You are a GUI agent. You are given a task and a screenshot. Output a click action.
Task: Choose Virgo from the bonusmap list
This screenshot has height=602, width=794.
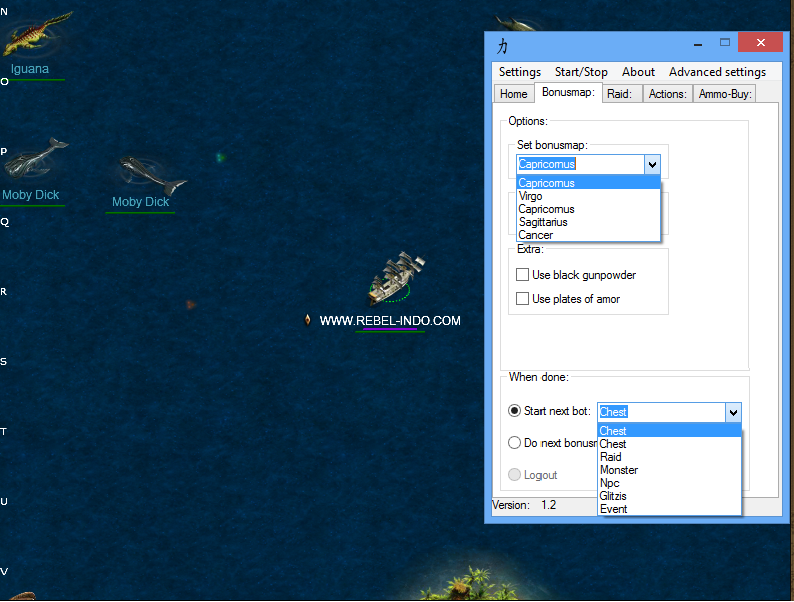[588, 196]
